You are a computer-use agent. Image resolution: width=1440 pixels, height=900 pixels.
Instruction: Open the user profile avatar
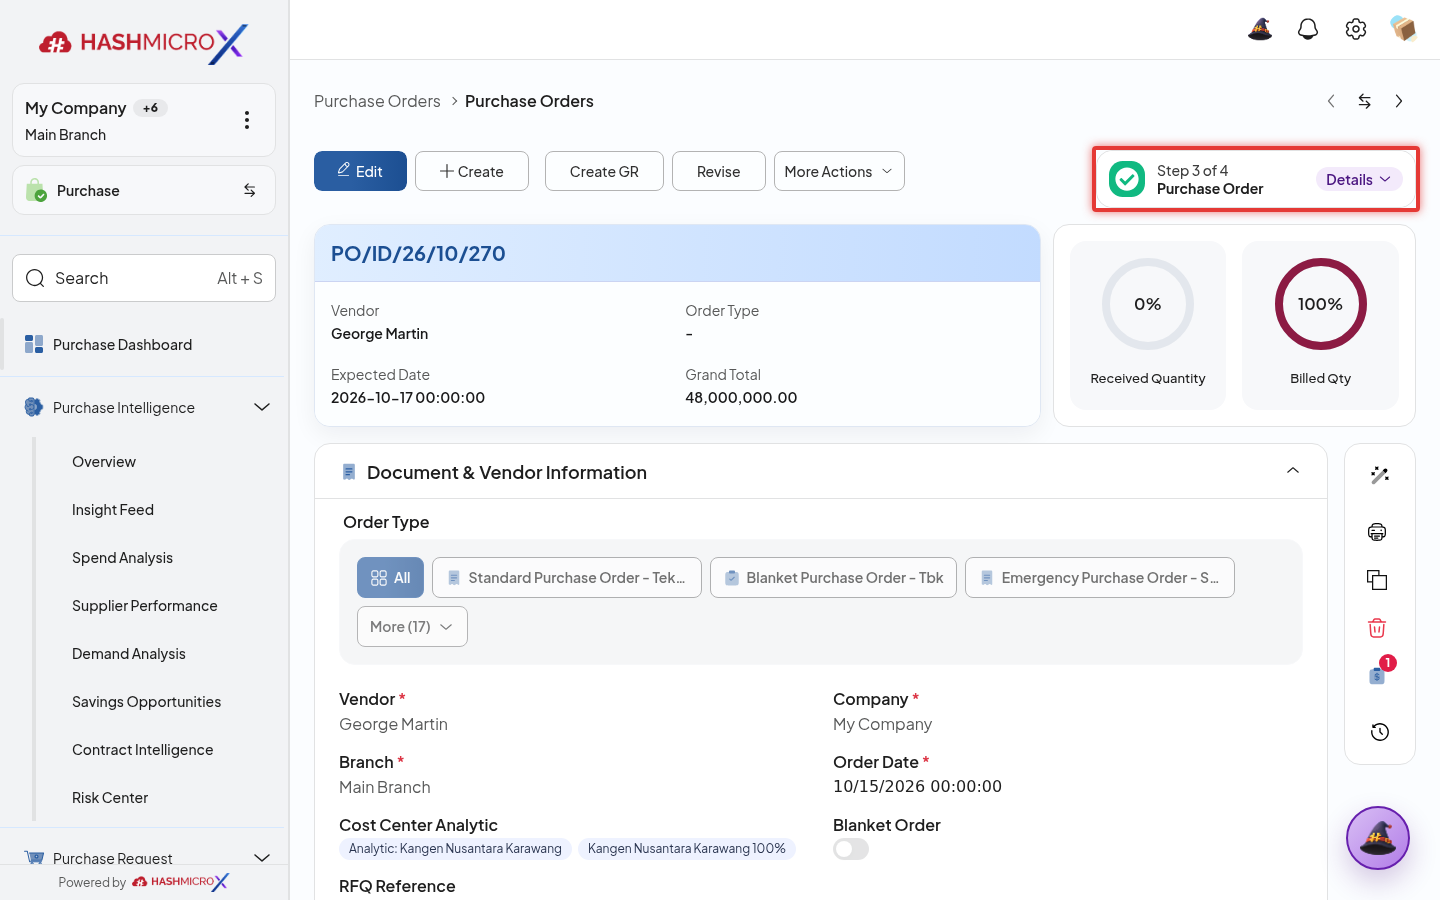pos(1403,29)
